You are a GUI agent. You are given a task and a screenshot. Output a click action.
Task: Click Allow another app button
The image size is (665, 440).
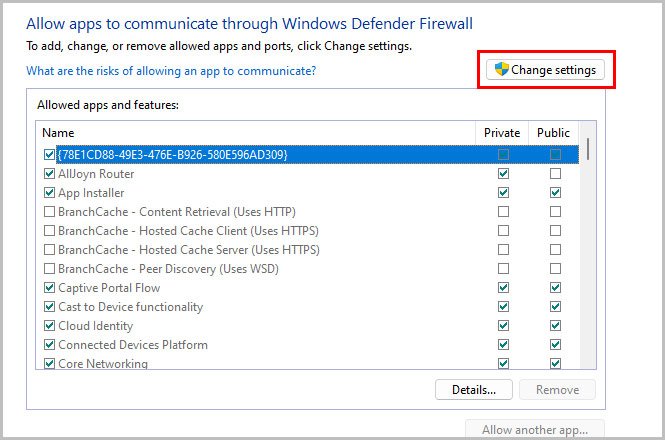click(535, 429)
